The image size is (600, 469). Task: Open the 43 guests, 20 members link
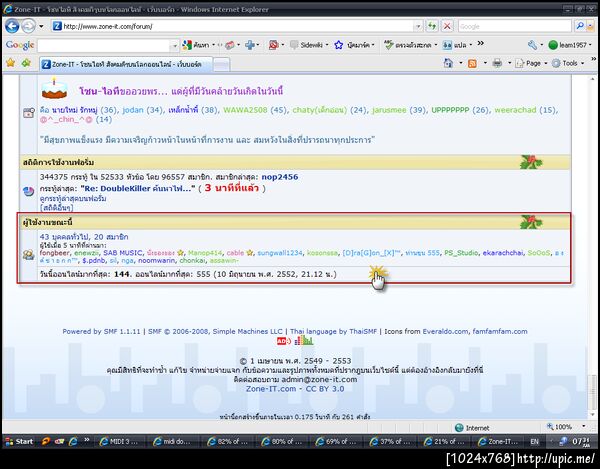click(x=84, y=237)
